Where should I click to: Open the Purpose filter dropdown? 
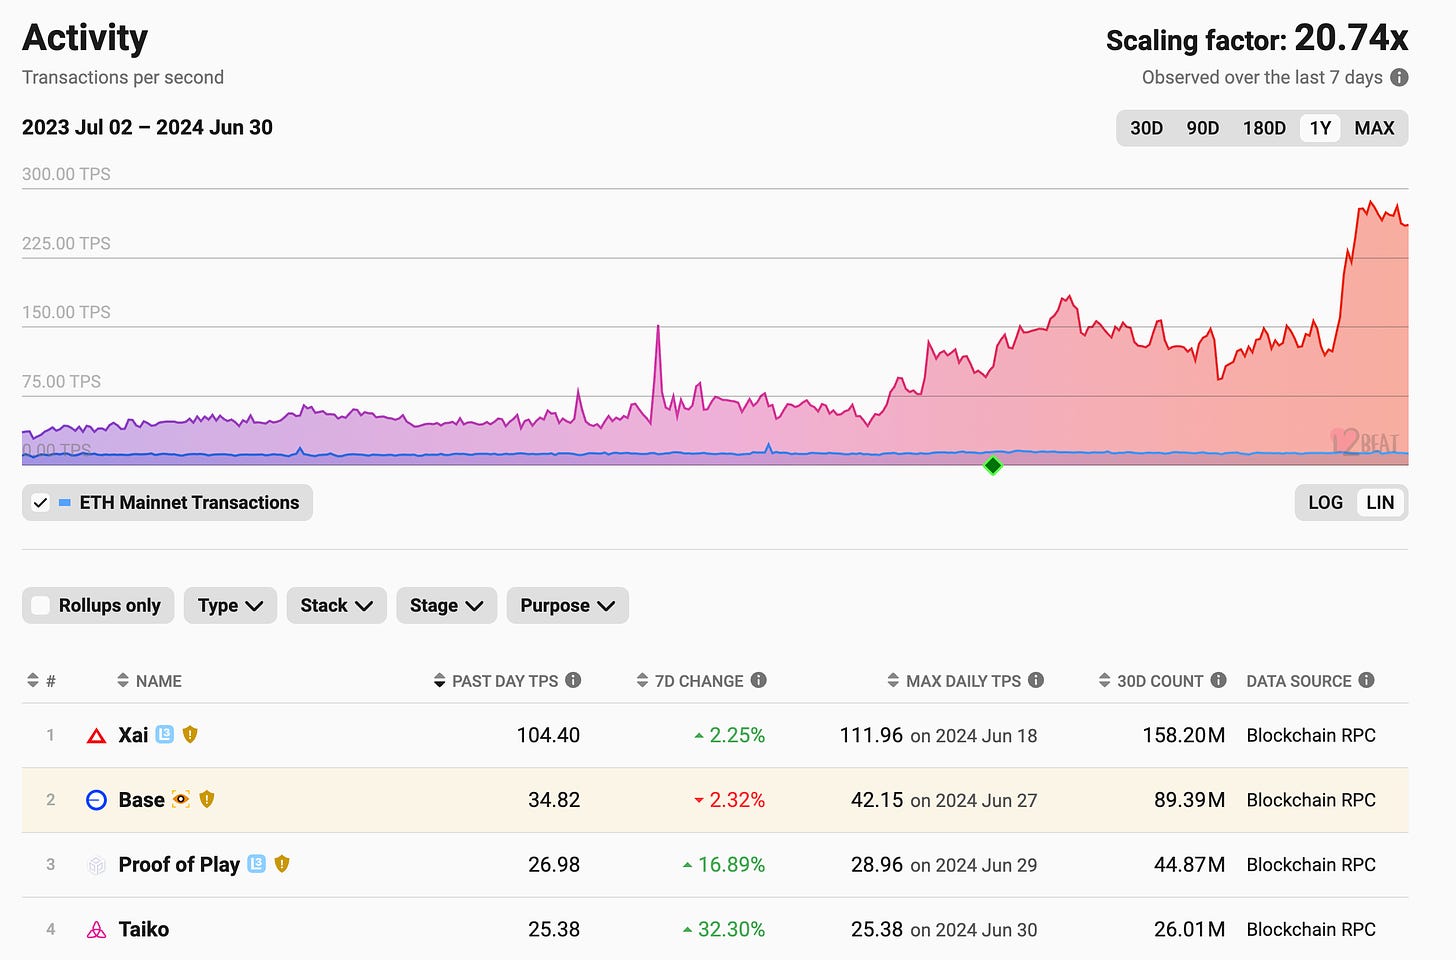click(567, 606)
